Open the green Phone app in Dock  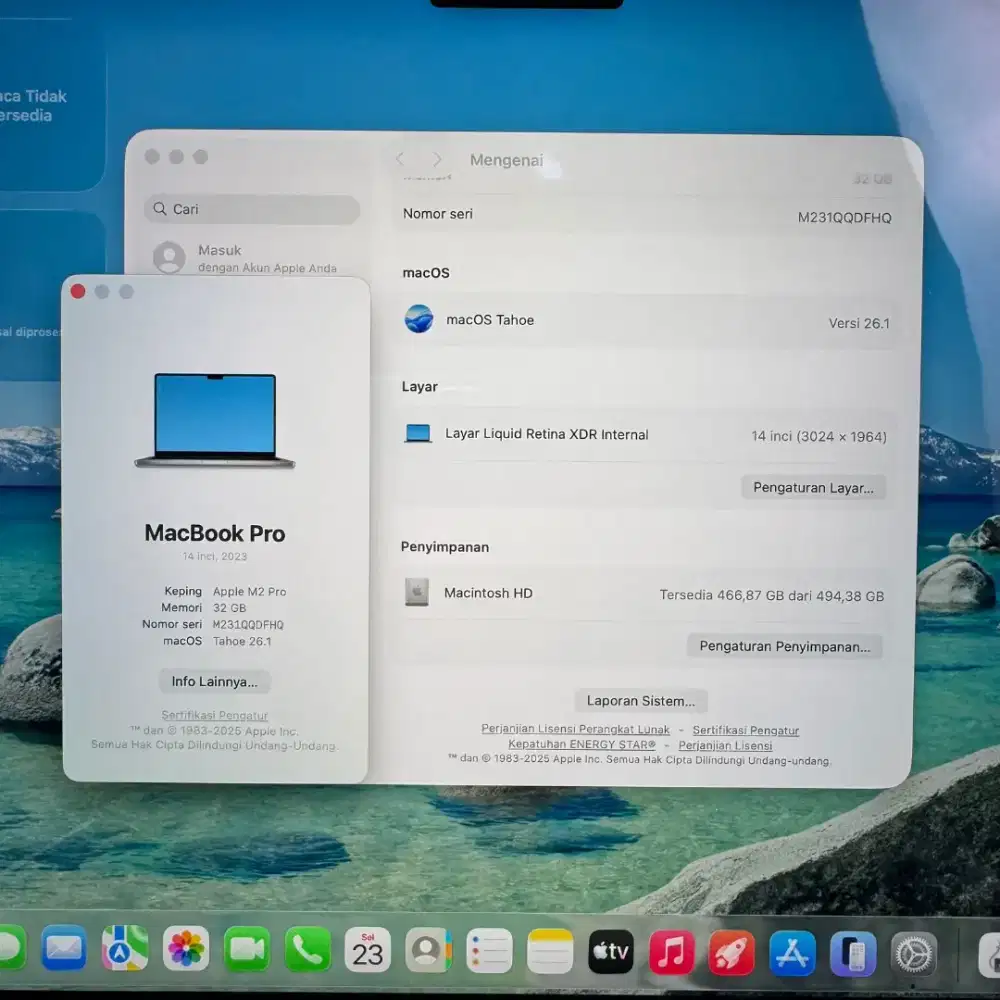307,950
